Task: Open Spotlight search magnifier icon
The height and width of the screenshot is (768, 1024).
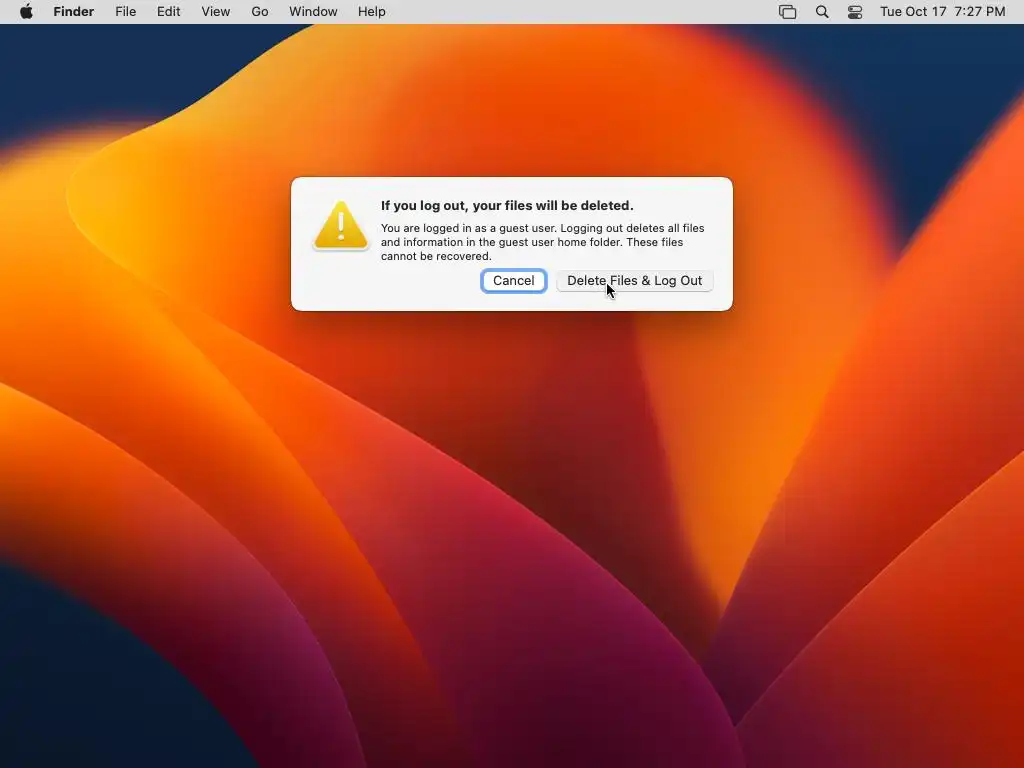Action: (822, 12)
